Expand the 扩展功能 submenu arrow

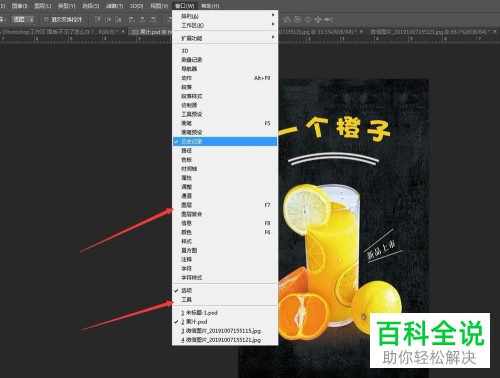pos(273,37)
